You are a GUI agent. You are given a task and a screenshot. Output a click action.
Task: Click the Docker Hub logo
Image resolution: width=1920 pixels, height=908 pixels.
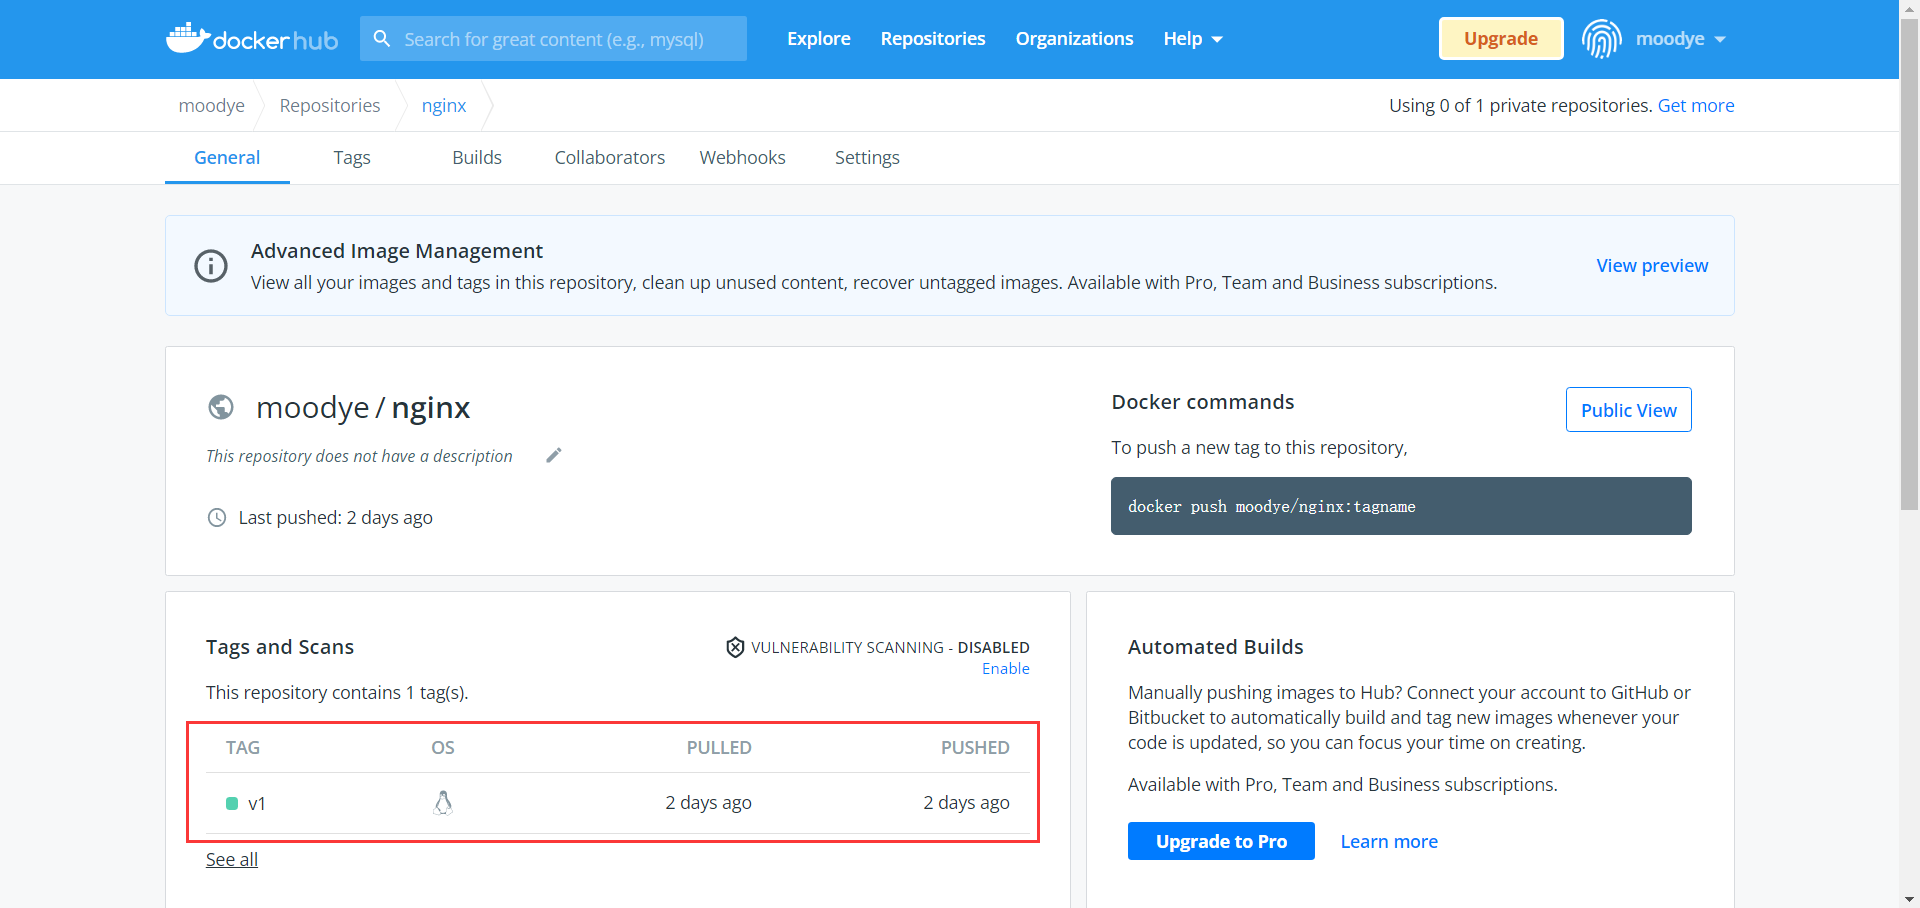tap(251, 38)
